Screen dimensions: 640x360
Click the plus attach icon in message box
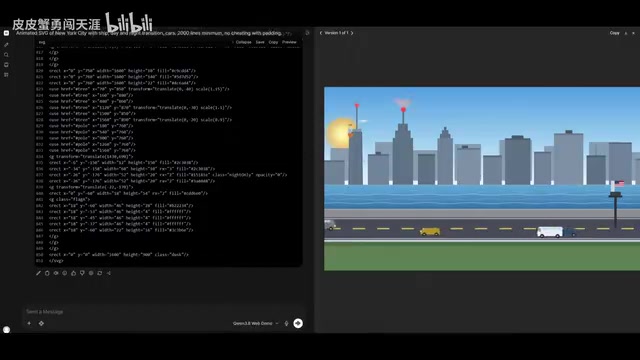point(29,323)
